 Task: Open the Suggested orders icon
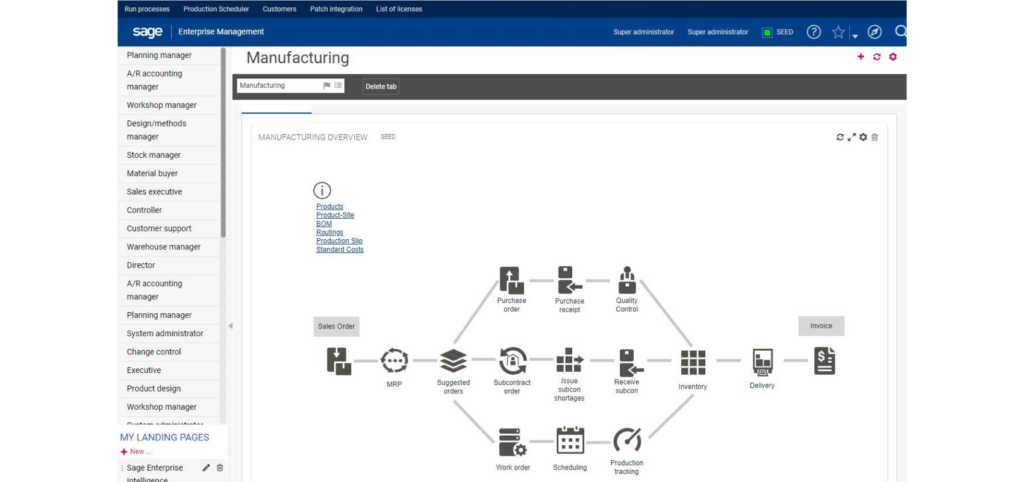[453, 361]
